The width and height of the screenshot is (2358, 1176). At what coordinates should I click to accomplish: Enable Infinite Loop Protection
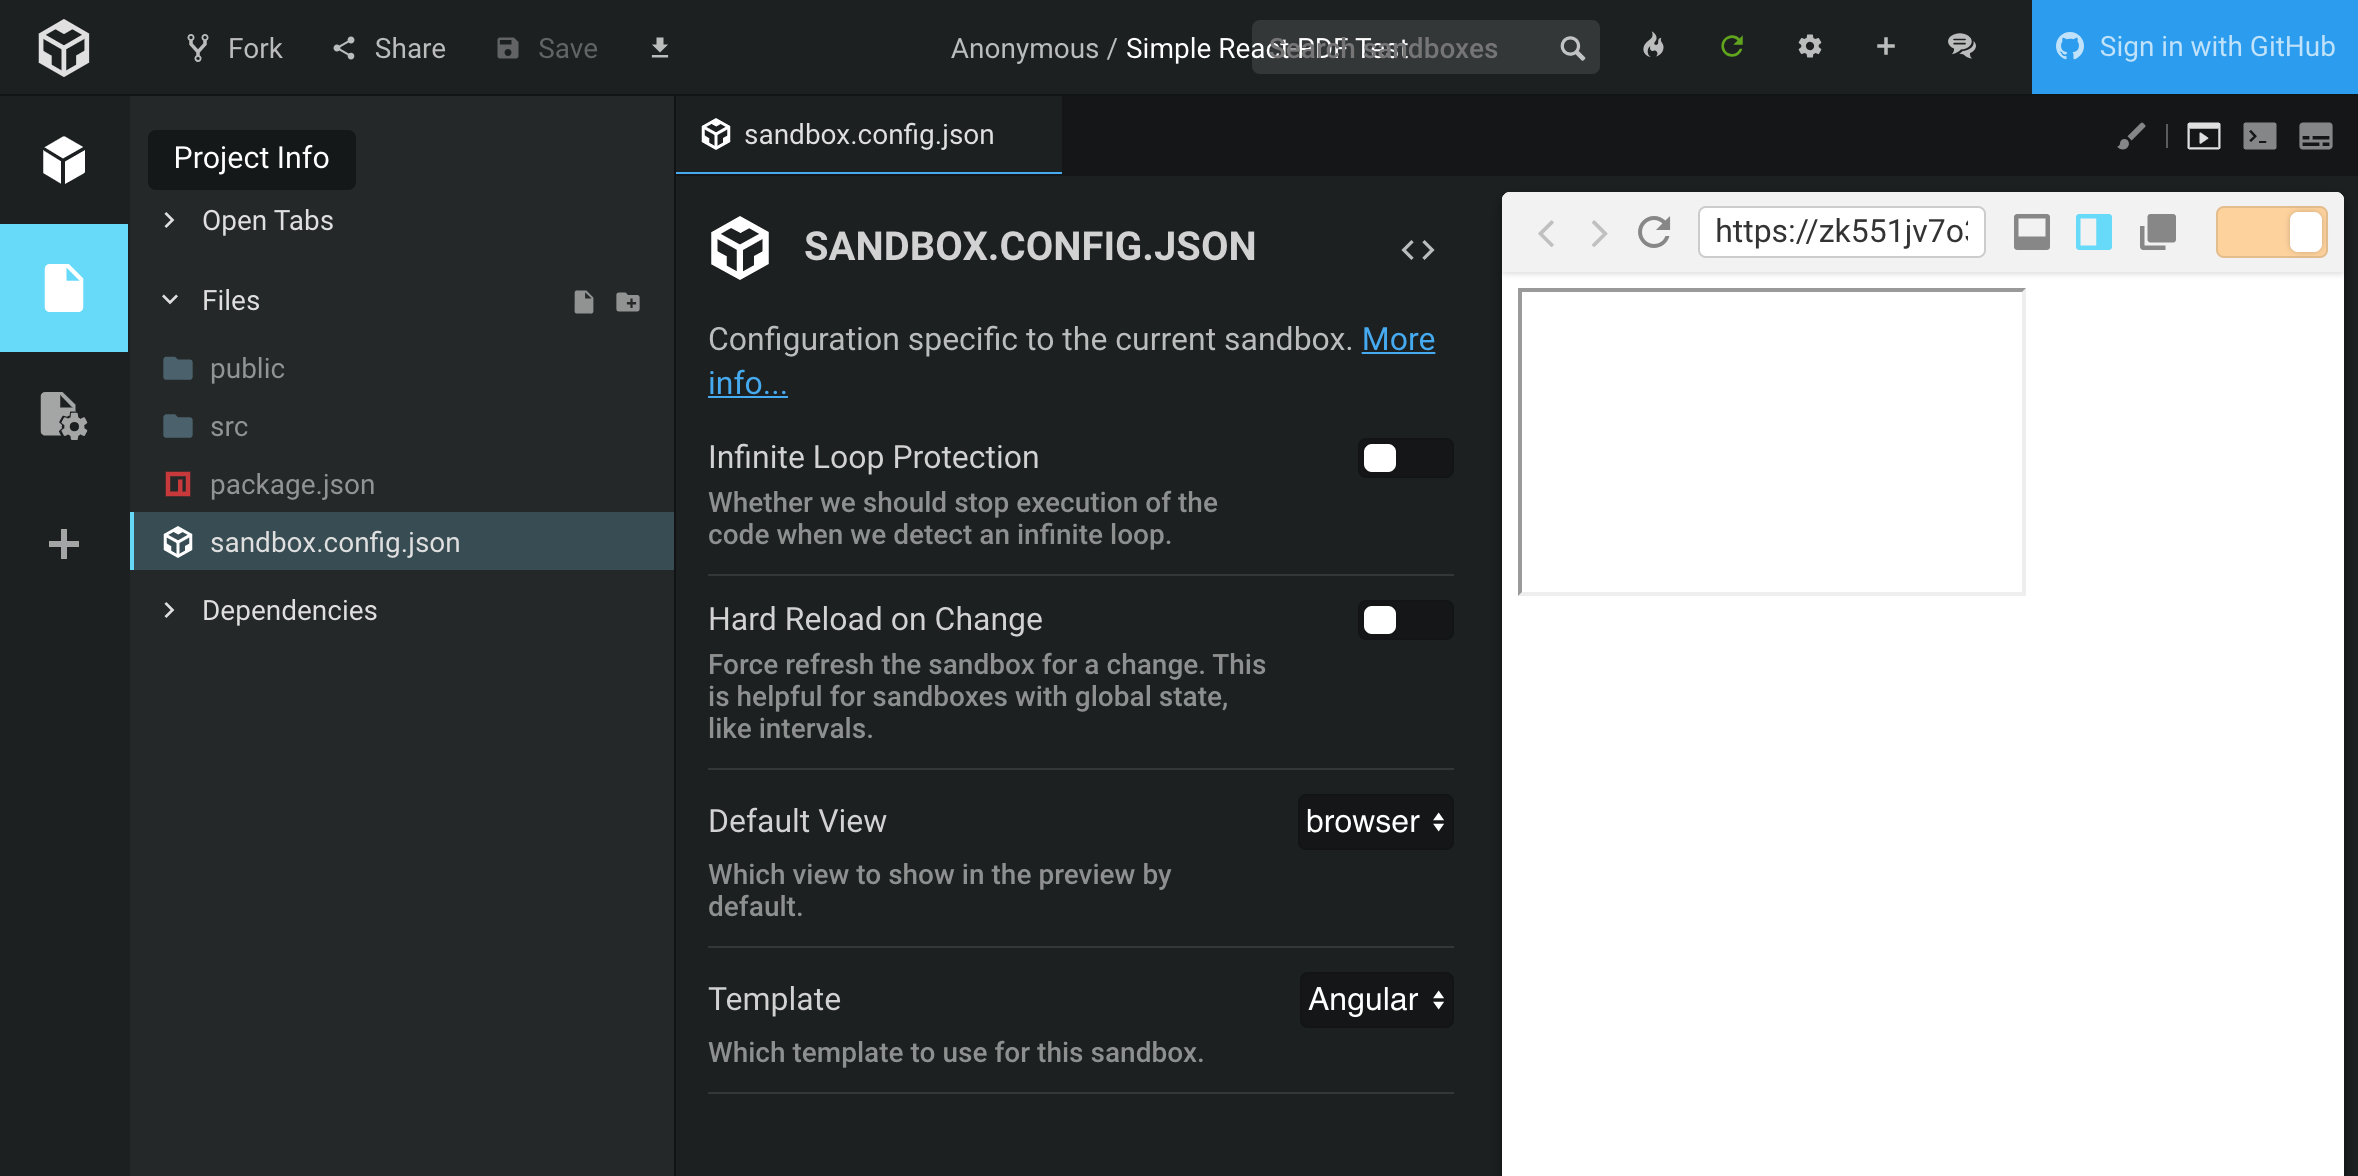tap(1405, 458)
